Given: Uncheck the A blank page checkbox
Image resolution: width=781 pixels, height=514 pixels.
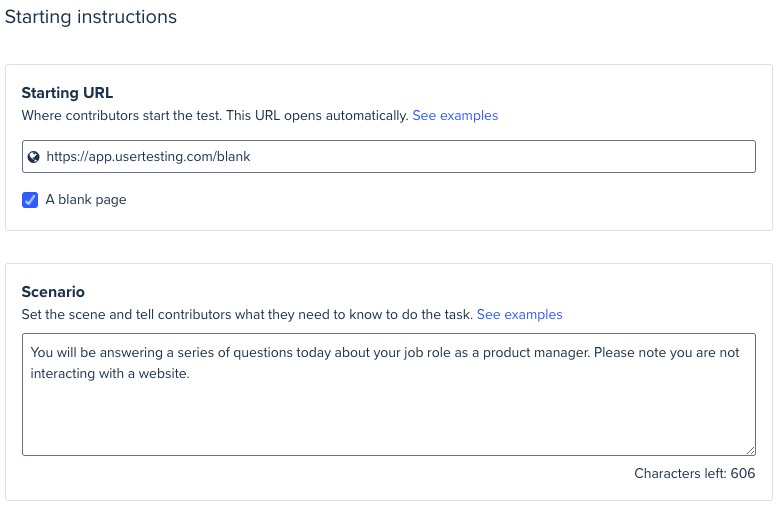Looking at the screenshot, I should click(x=30, y=200).
